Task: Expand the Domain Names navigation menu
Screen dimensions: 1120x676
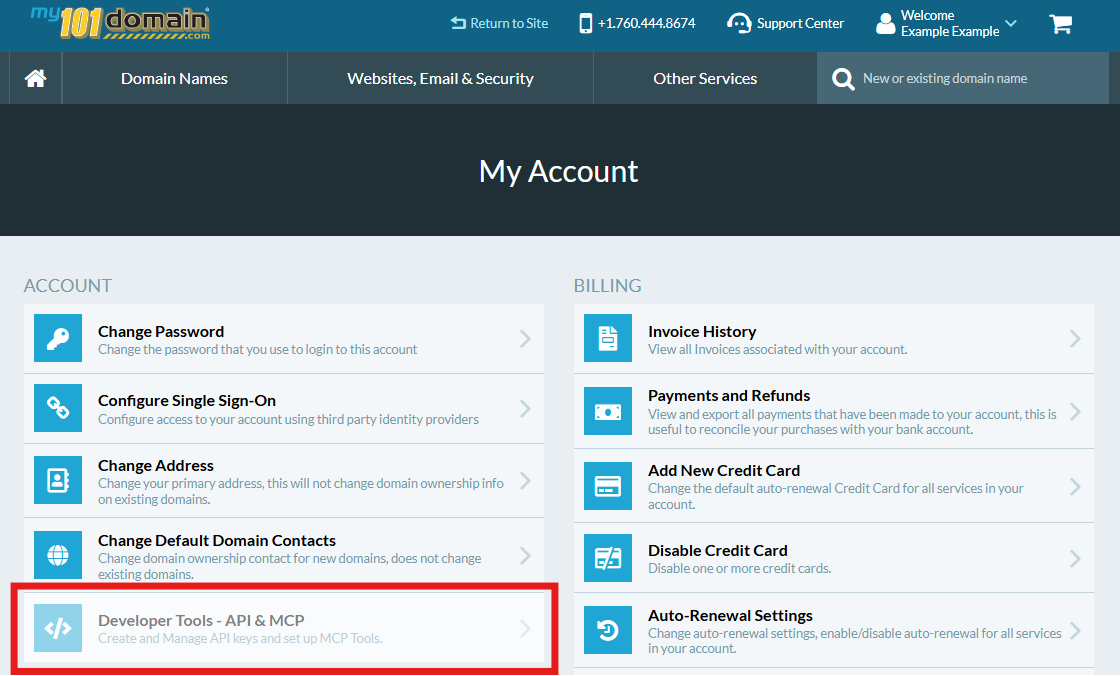Action: click(174, 77)
